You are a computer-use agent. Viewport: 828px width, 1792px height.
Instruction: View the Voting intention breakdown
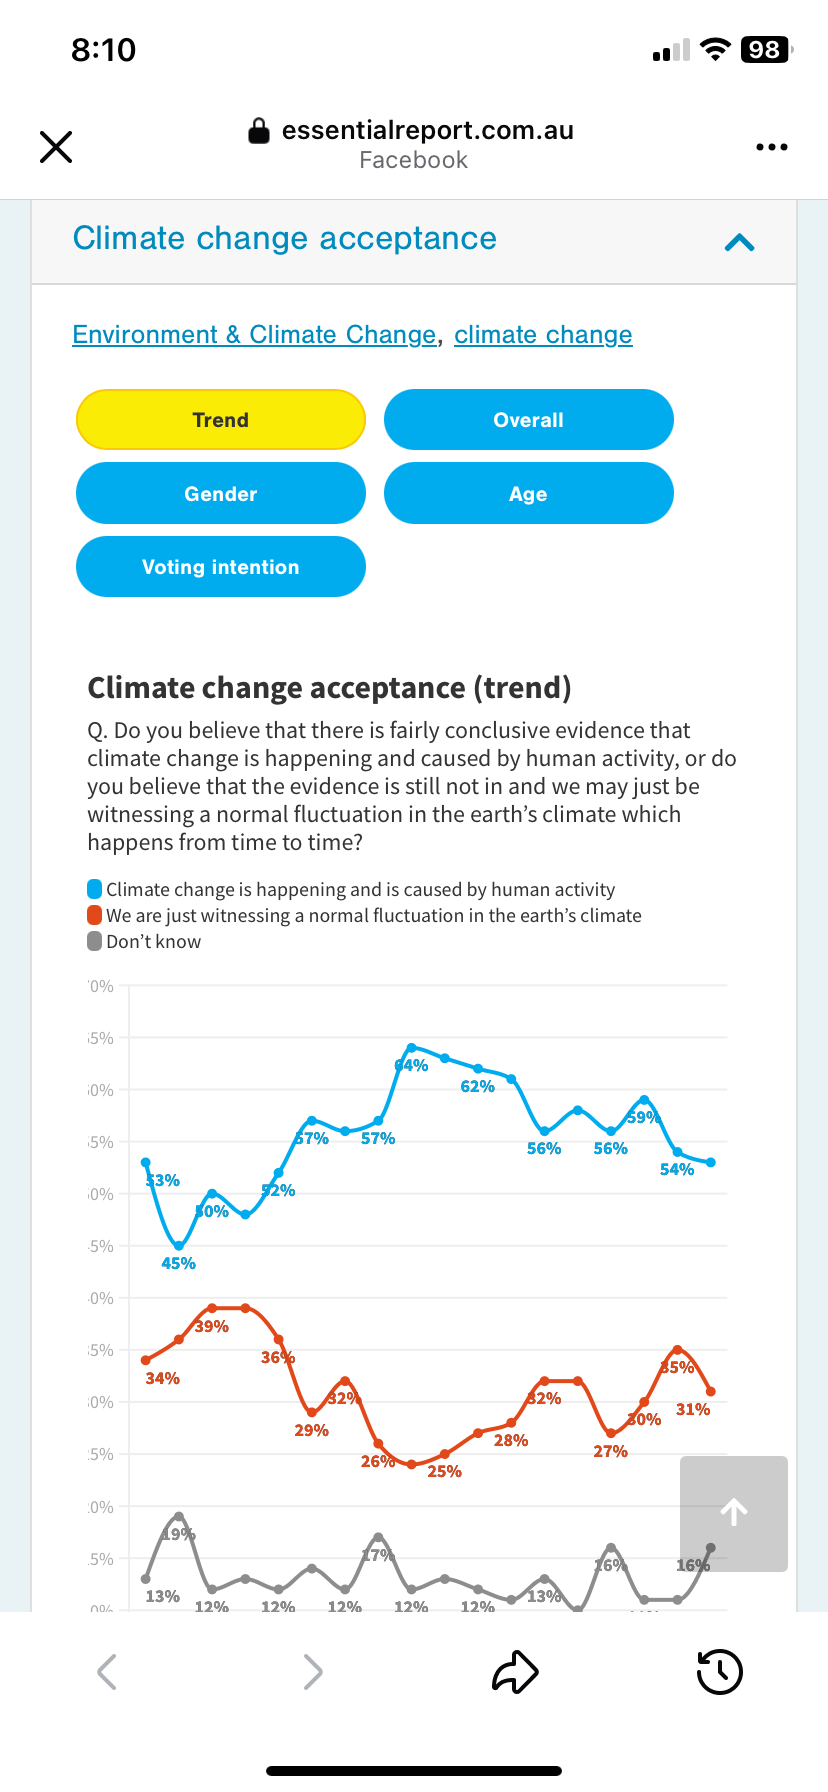click(221, 567)
